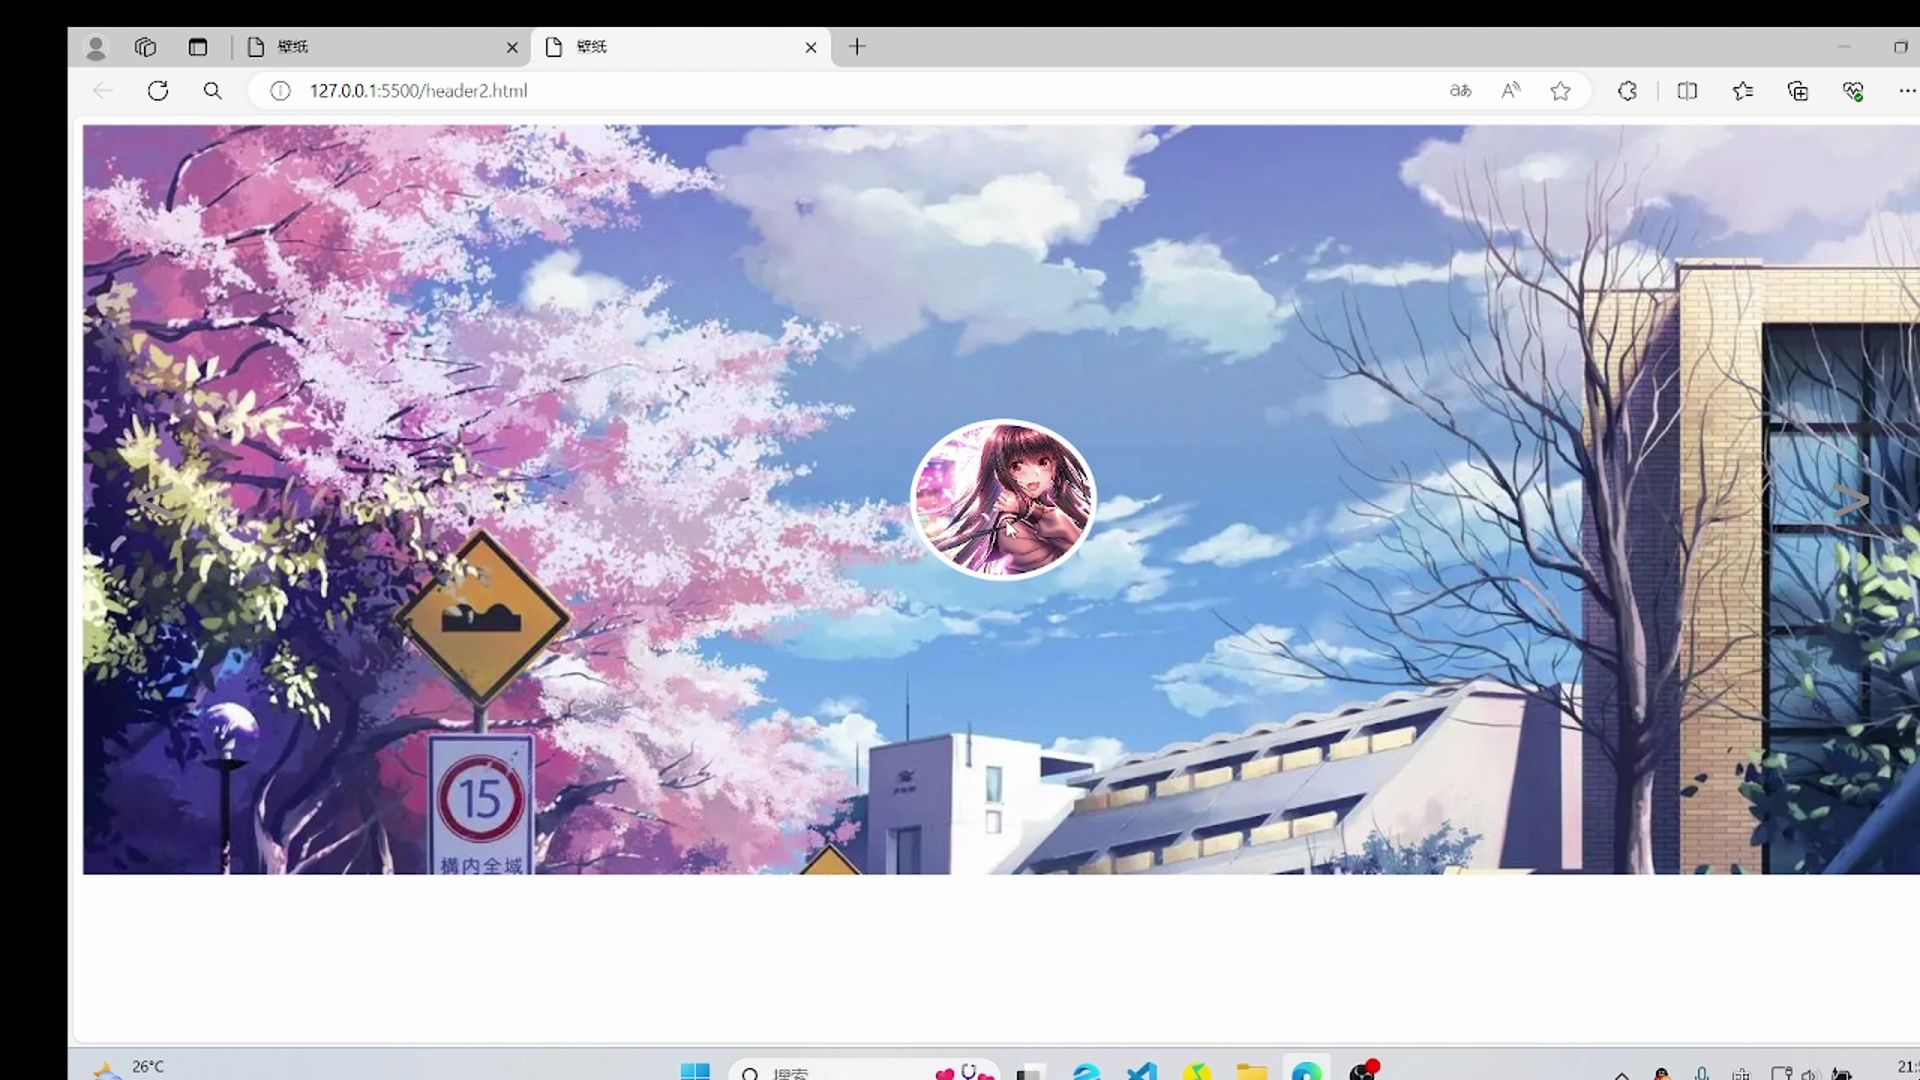Image resolution: width=1920 pixels, height=1080 pixels.
Task: Restore down the browser window
Action: coord(1901,47)
